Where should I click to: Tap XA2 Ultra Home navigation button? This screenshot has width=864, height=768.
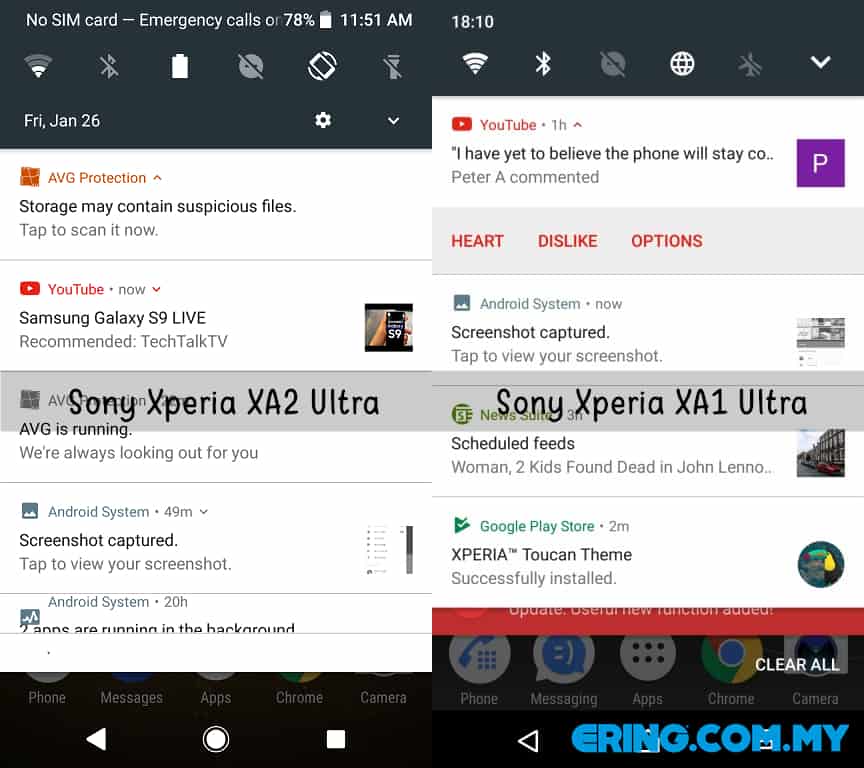click(215, 739)
